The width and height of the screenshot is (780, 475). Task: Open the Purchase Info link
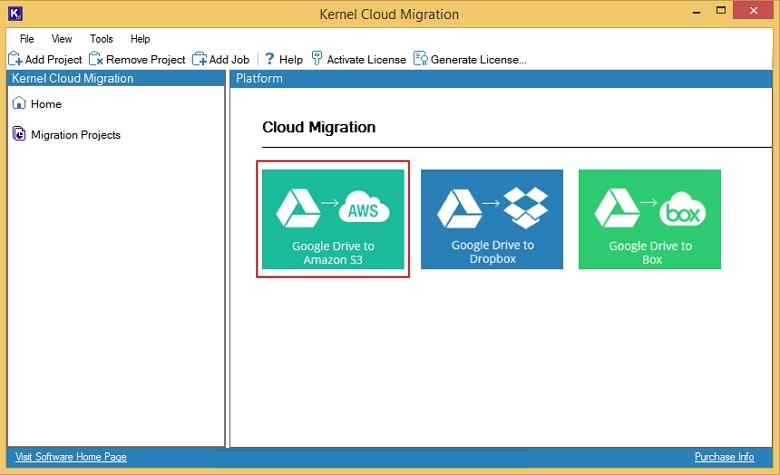[x=724, y=457]
